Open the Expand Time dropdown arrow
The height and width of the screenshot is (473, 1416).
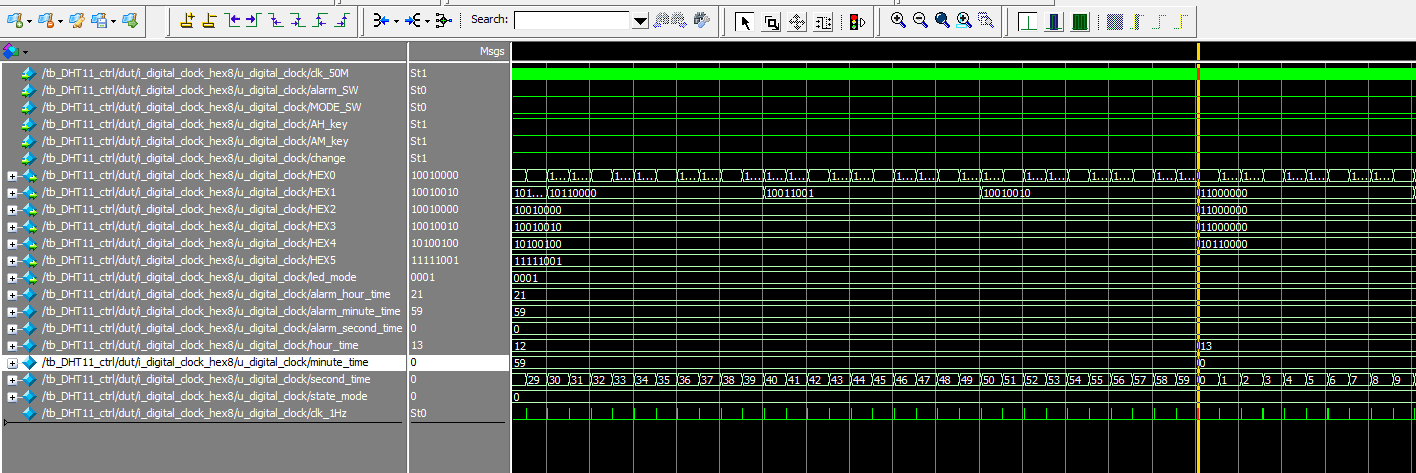tap(396, 21)
